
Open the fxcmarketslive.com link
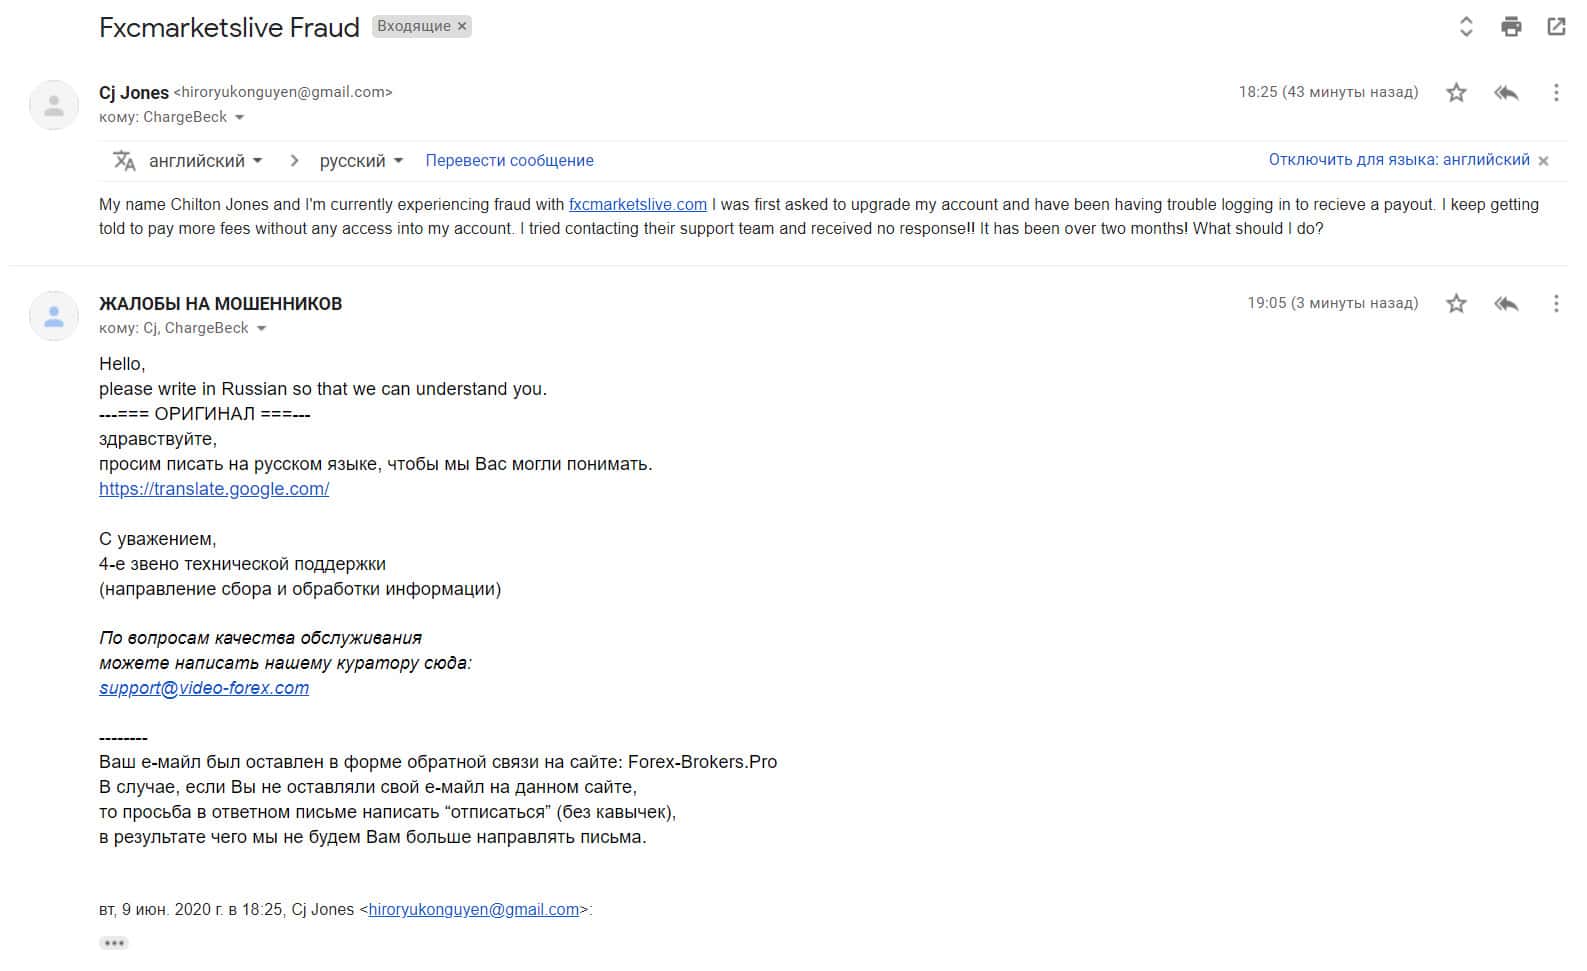pyautogui.click(x=637, y=205)
